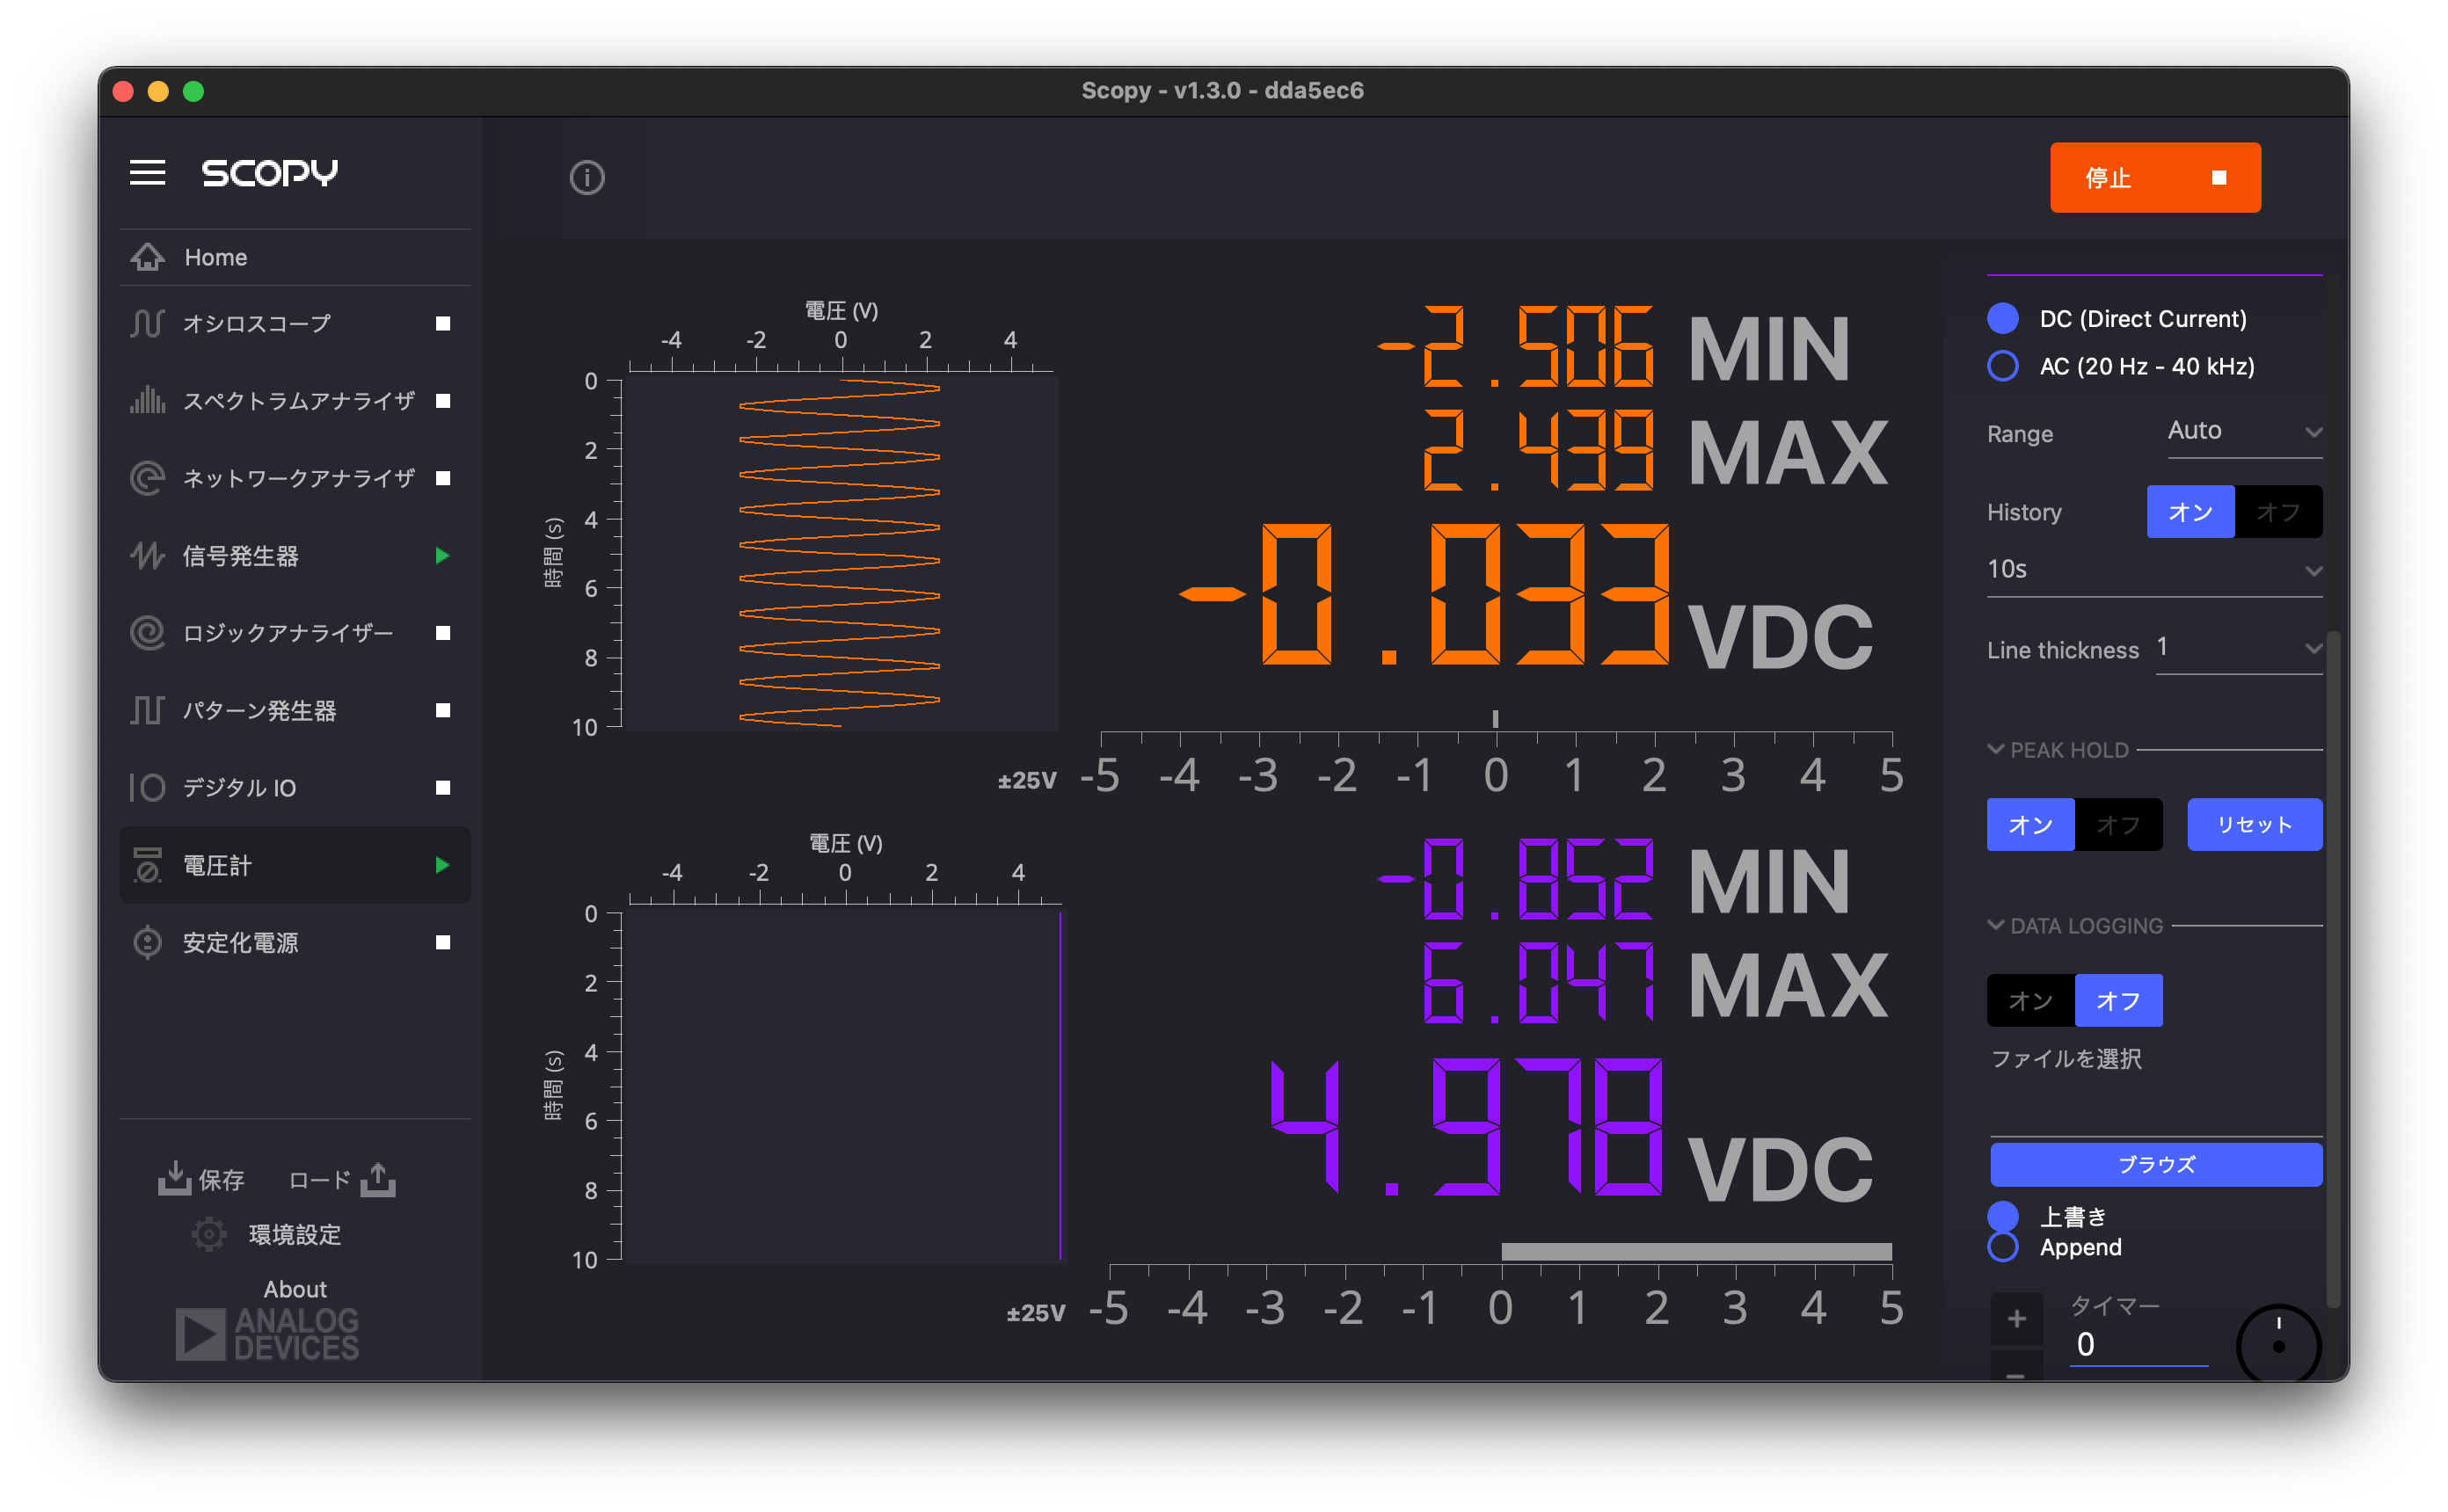The height and width of the screenshot is (1512, 2448).
Task: Click the ブラウズ browse button
Action: pos(2156,1164)
